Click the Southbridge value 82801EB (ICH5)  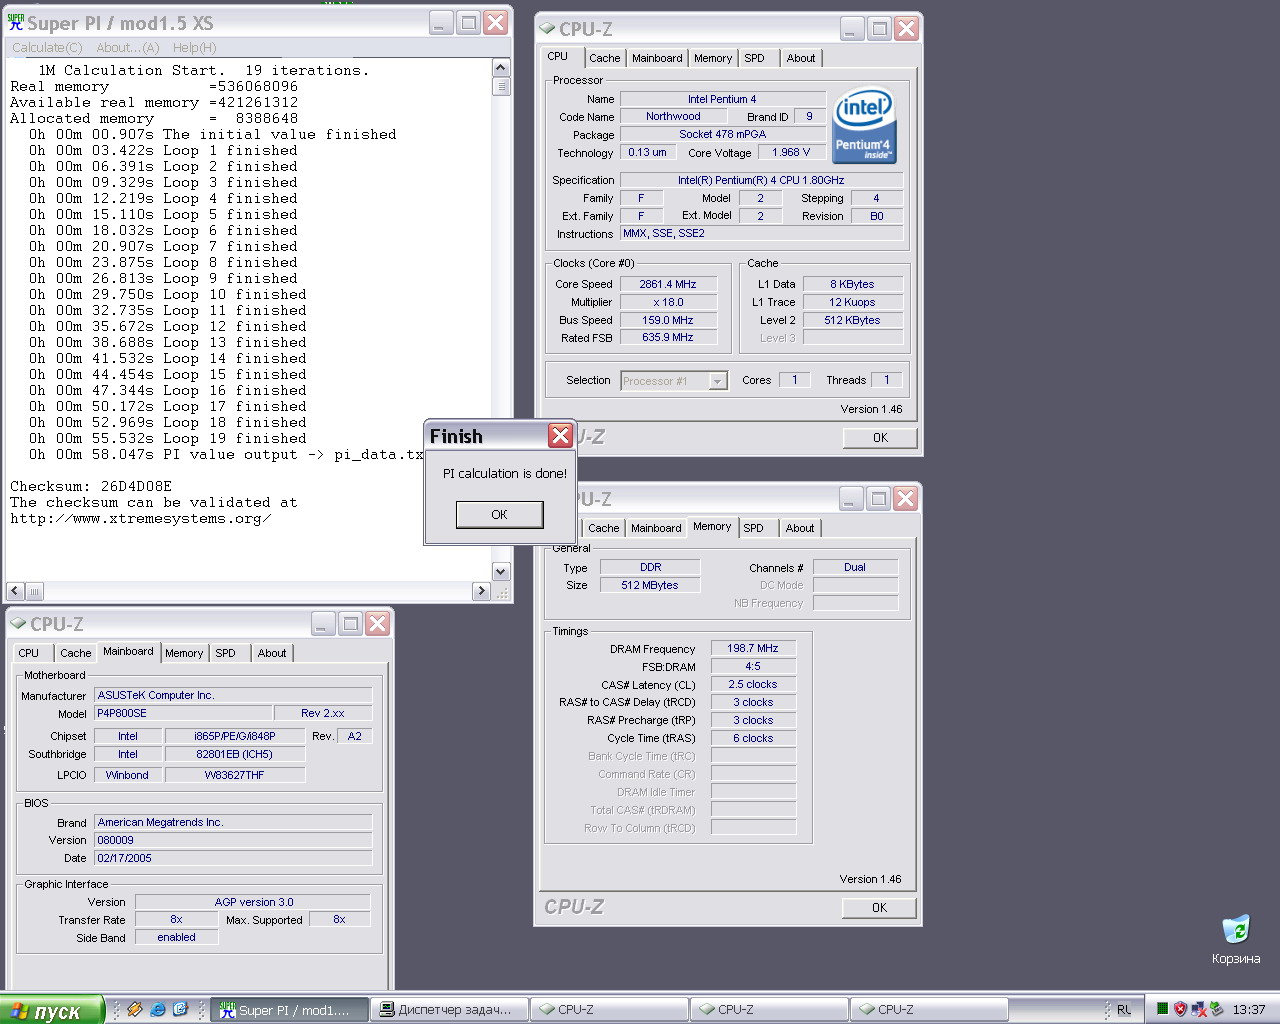(x=235, y=754)
